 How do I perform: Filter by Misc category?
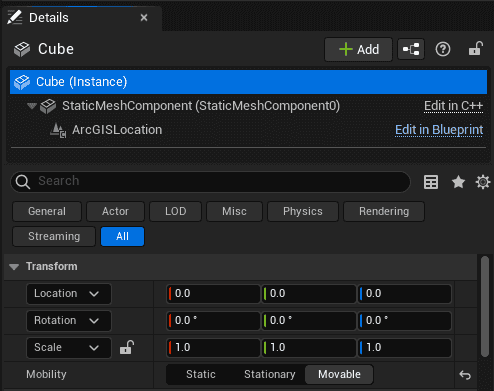[234, 211]
